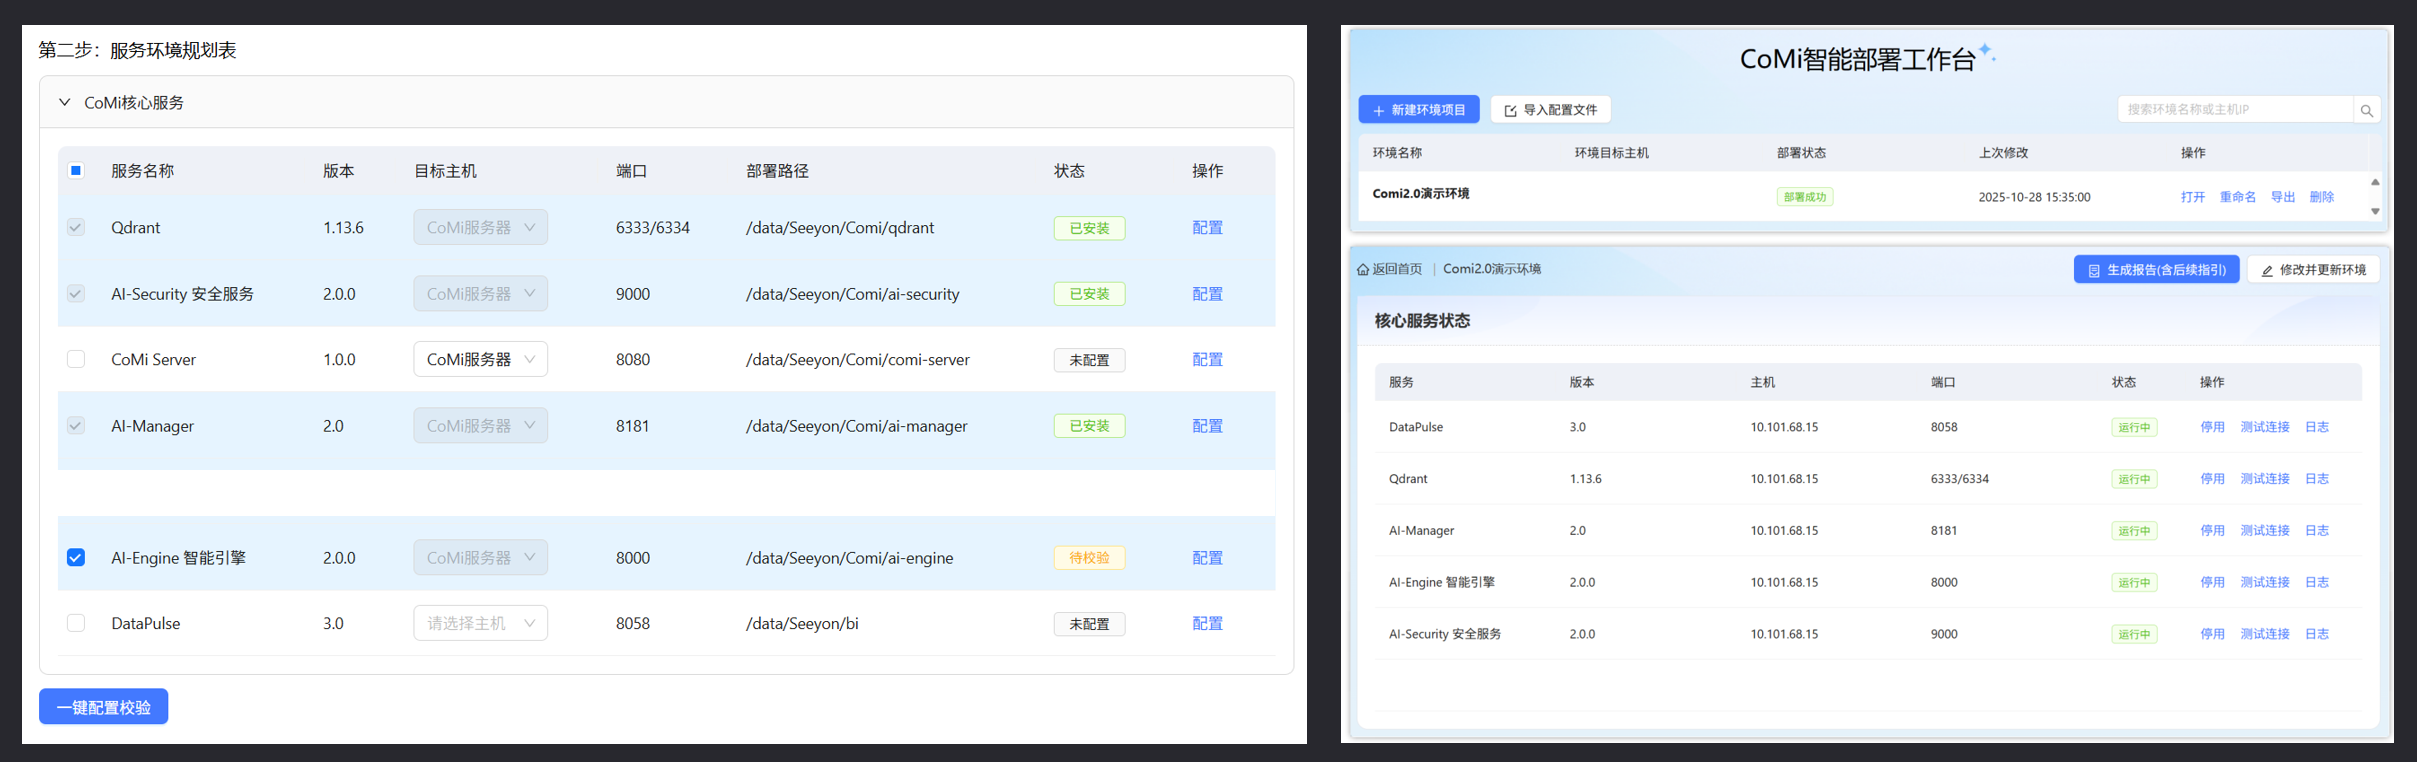The height and width of the screenshot is (762, 2417).
Task: Click the import configuration file icon
Action: pos(1510,111)
